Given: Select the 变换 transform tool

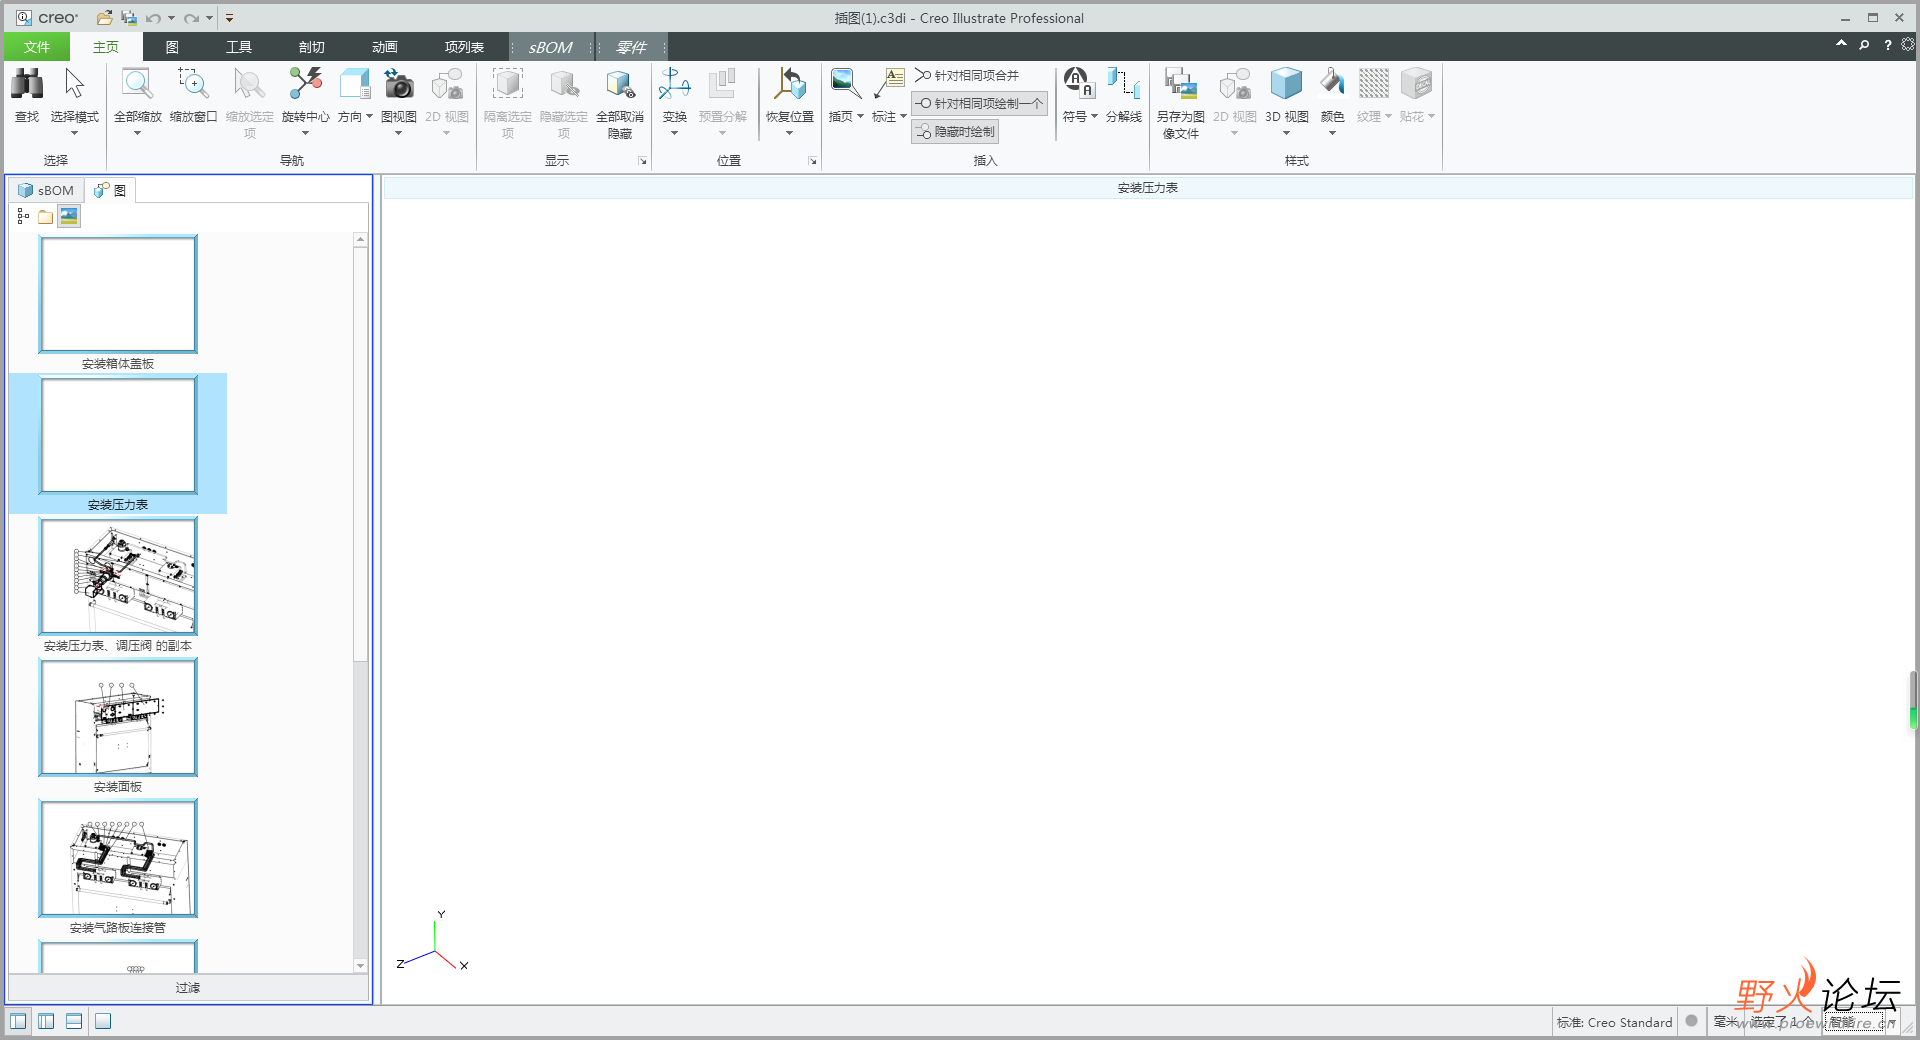Looking at the screenshot, I should [675, 84].
